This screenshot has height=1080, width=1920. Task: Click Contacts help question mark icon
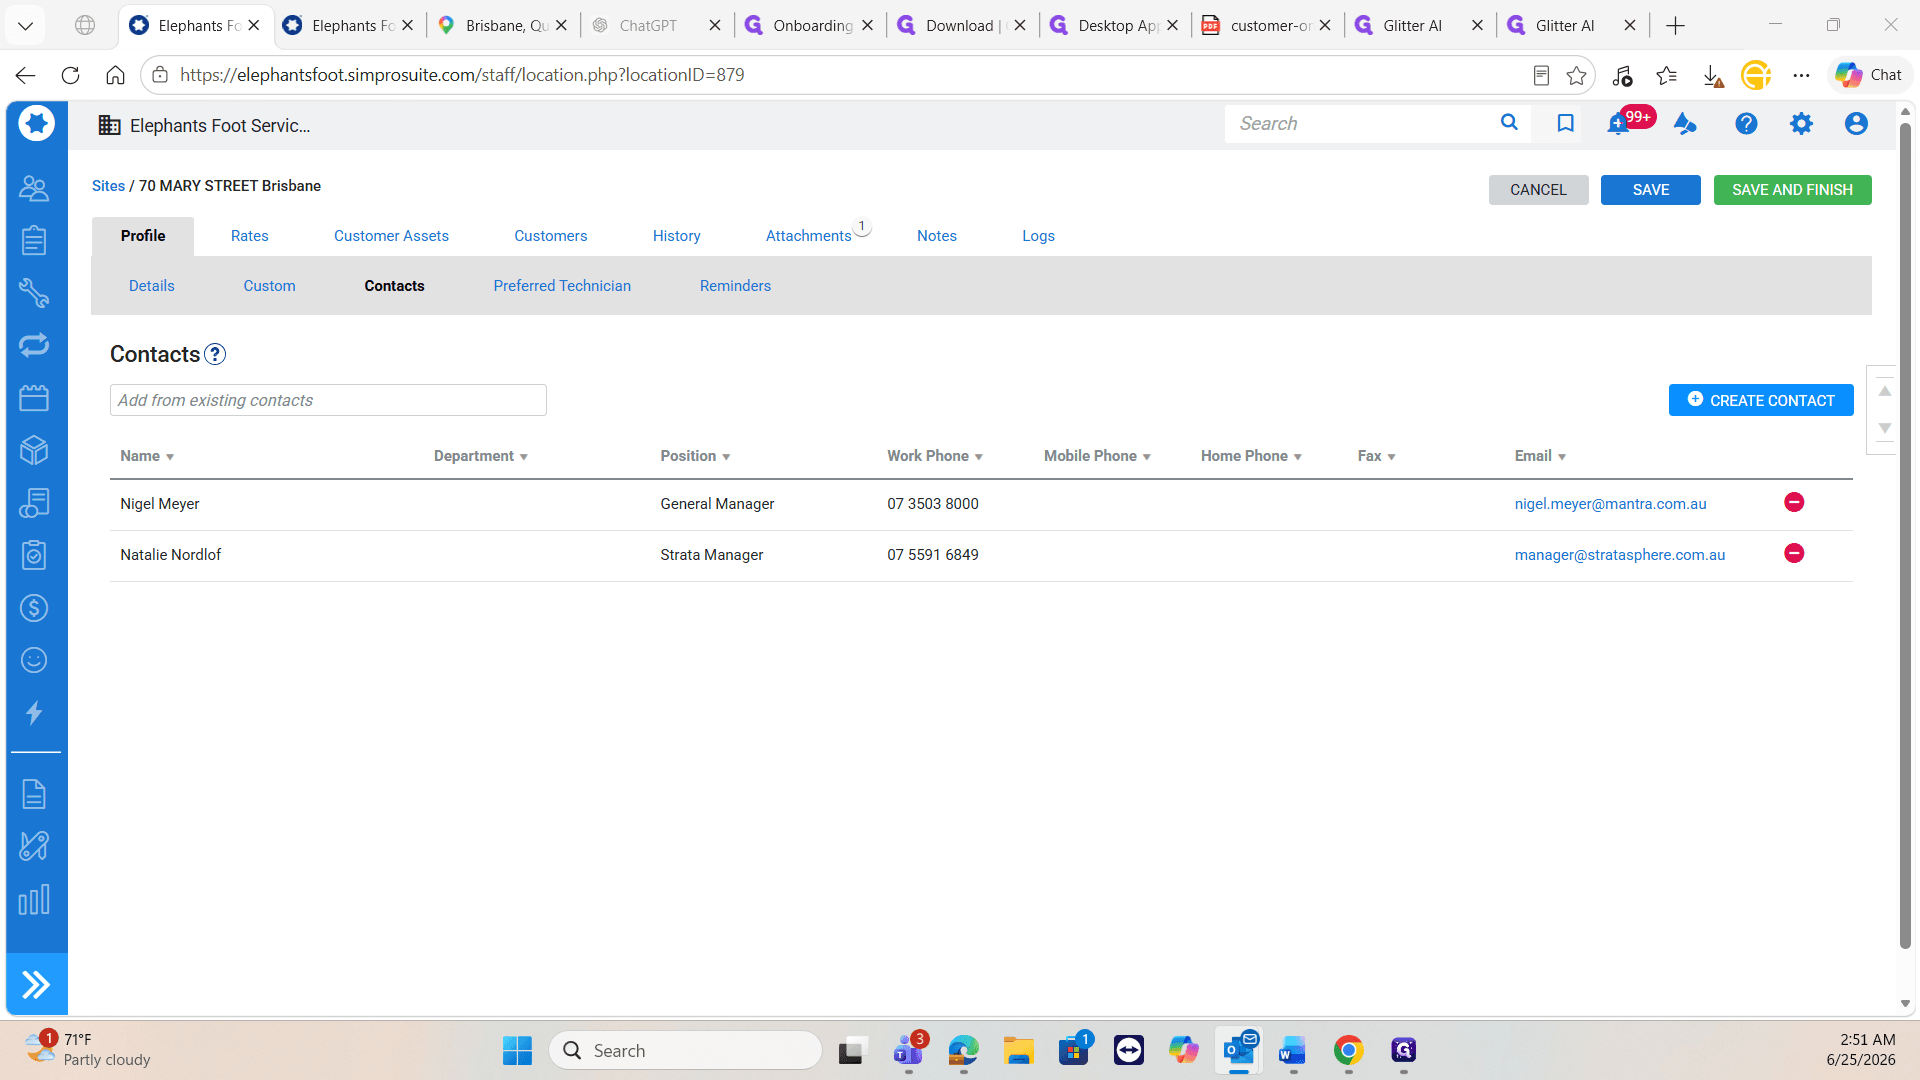click(215, 354)
